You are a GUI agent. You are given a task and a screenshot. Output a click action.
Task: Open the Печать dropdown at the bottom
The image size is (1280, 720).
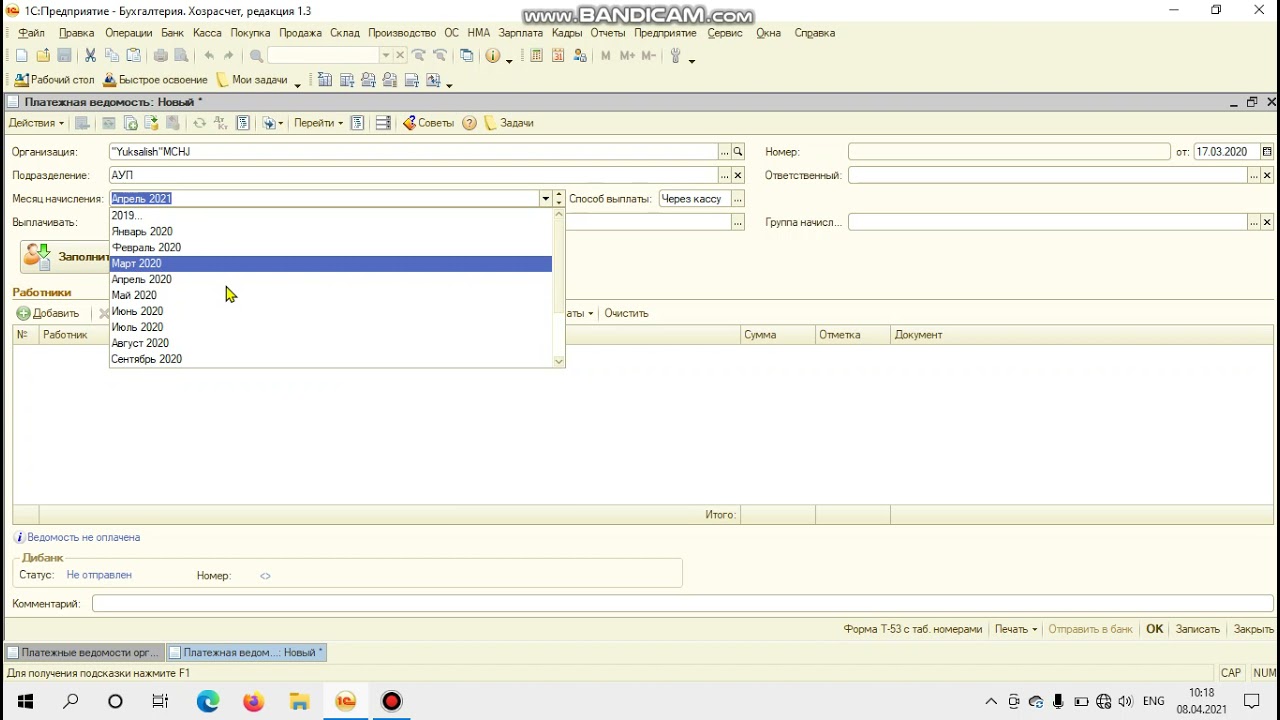(1015, 629)
